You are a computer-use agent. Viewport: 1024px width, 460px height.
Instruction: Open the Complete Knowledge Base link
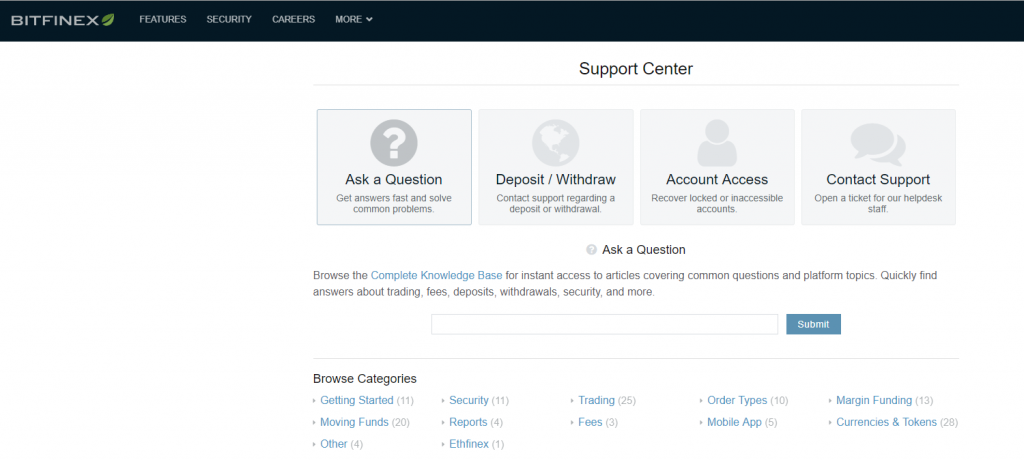pyautogui.click(x=436, y=276)
